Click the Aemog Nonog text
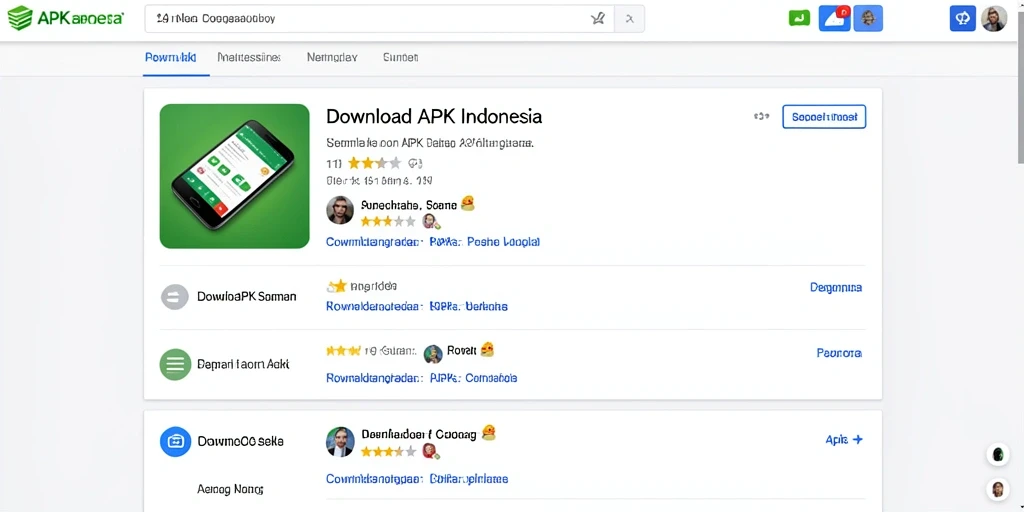1024x512 pixels. coord(230,488)
